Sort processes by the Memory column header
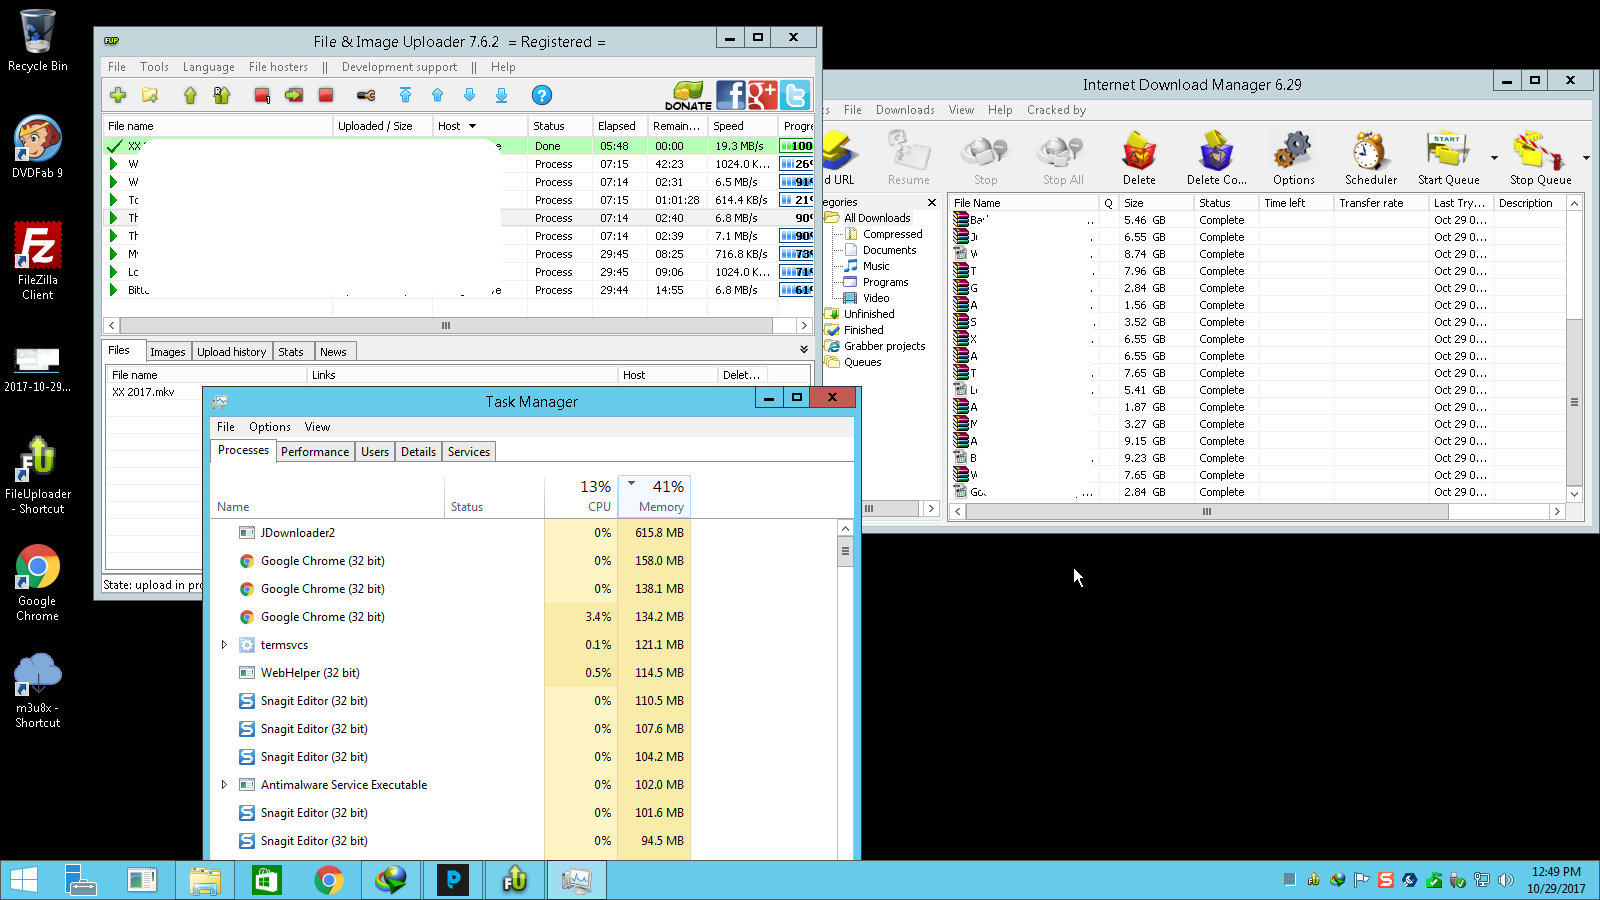 [654, 496]
